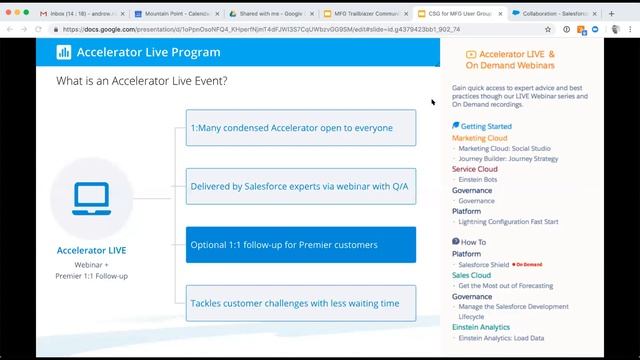Image resolution: width=640 pixels, height=360 pixels.
Task: Click the 'Governance' item under Getting Started
Action: point(476,201)
